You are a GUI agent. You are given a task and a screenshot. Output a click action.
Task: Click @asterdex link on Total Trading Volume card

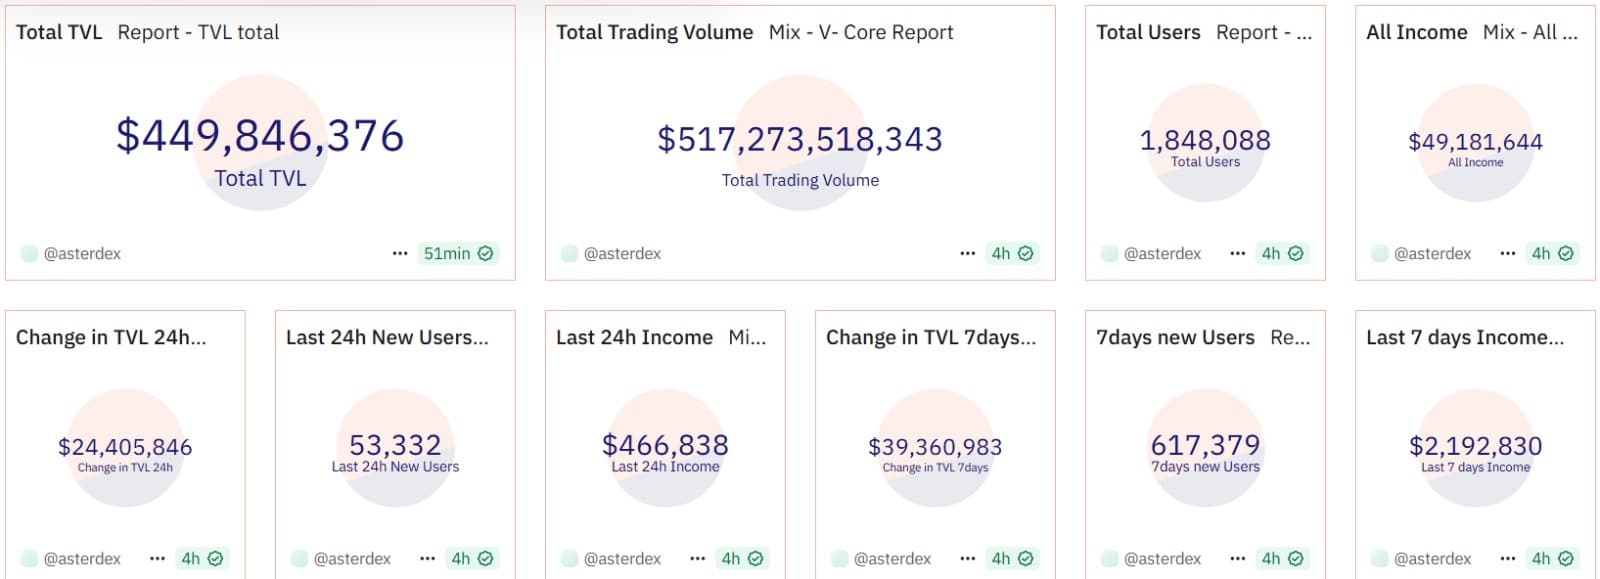click(622, 254)
